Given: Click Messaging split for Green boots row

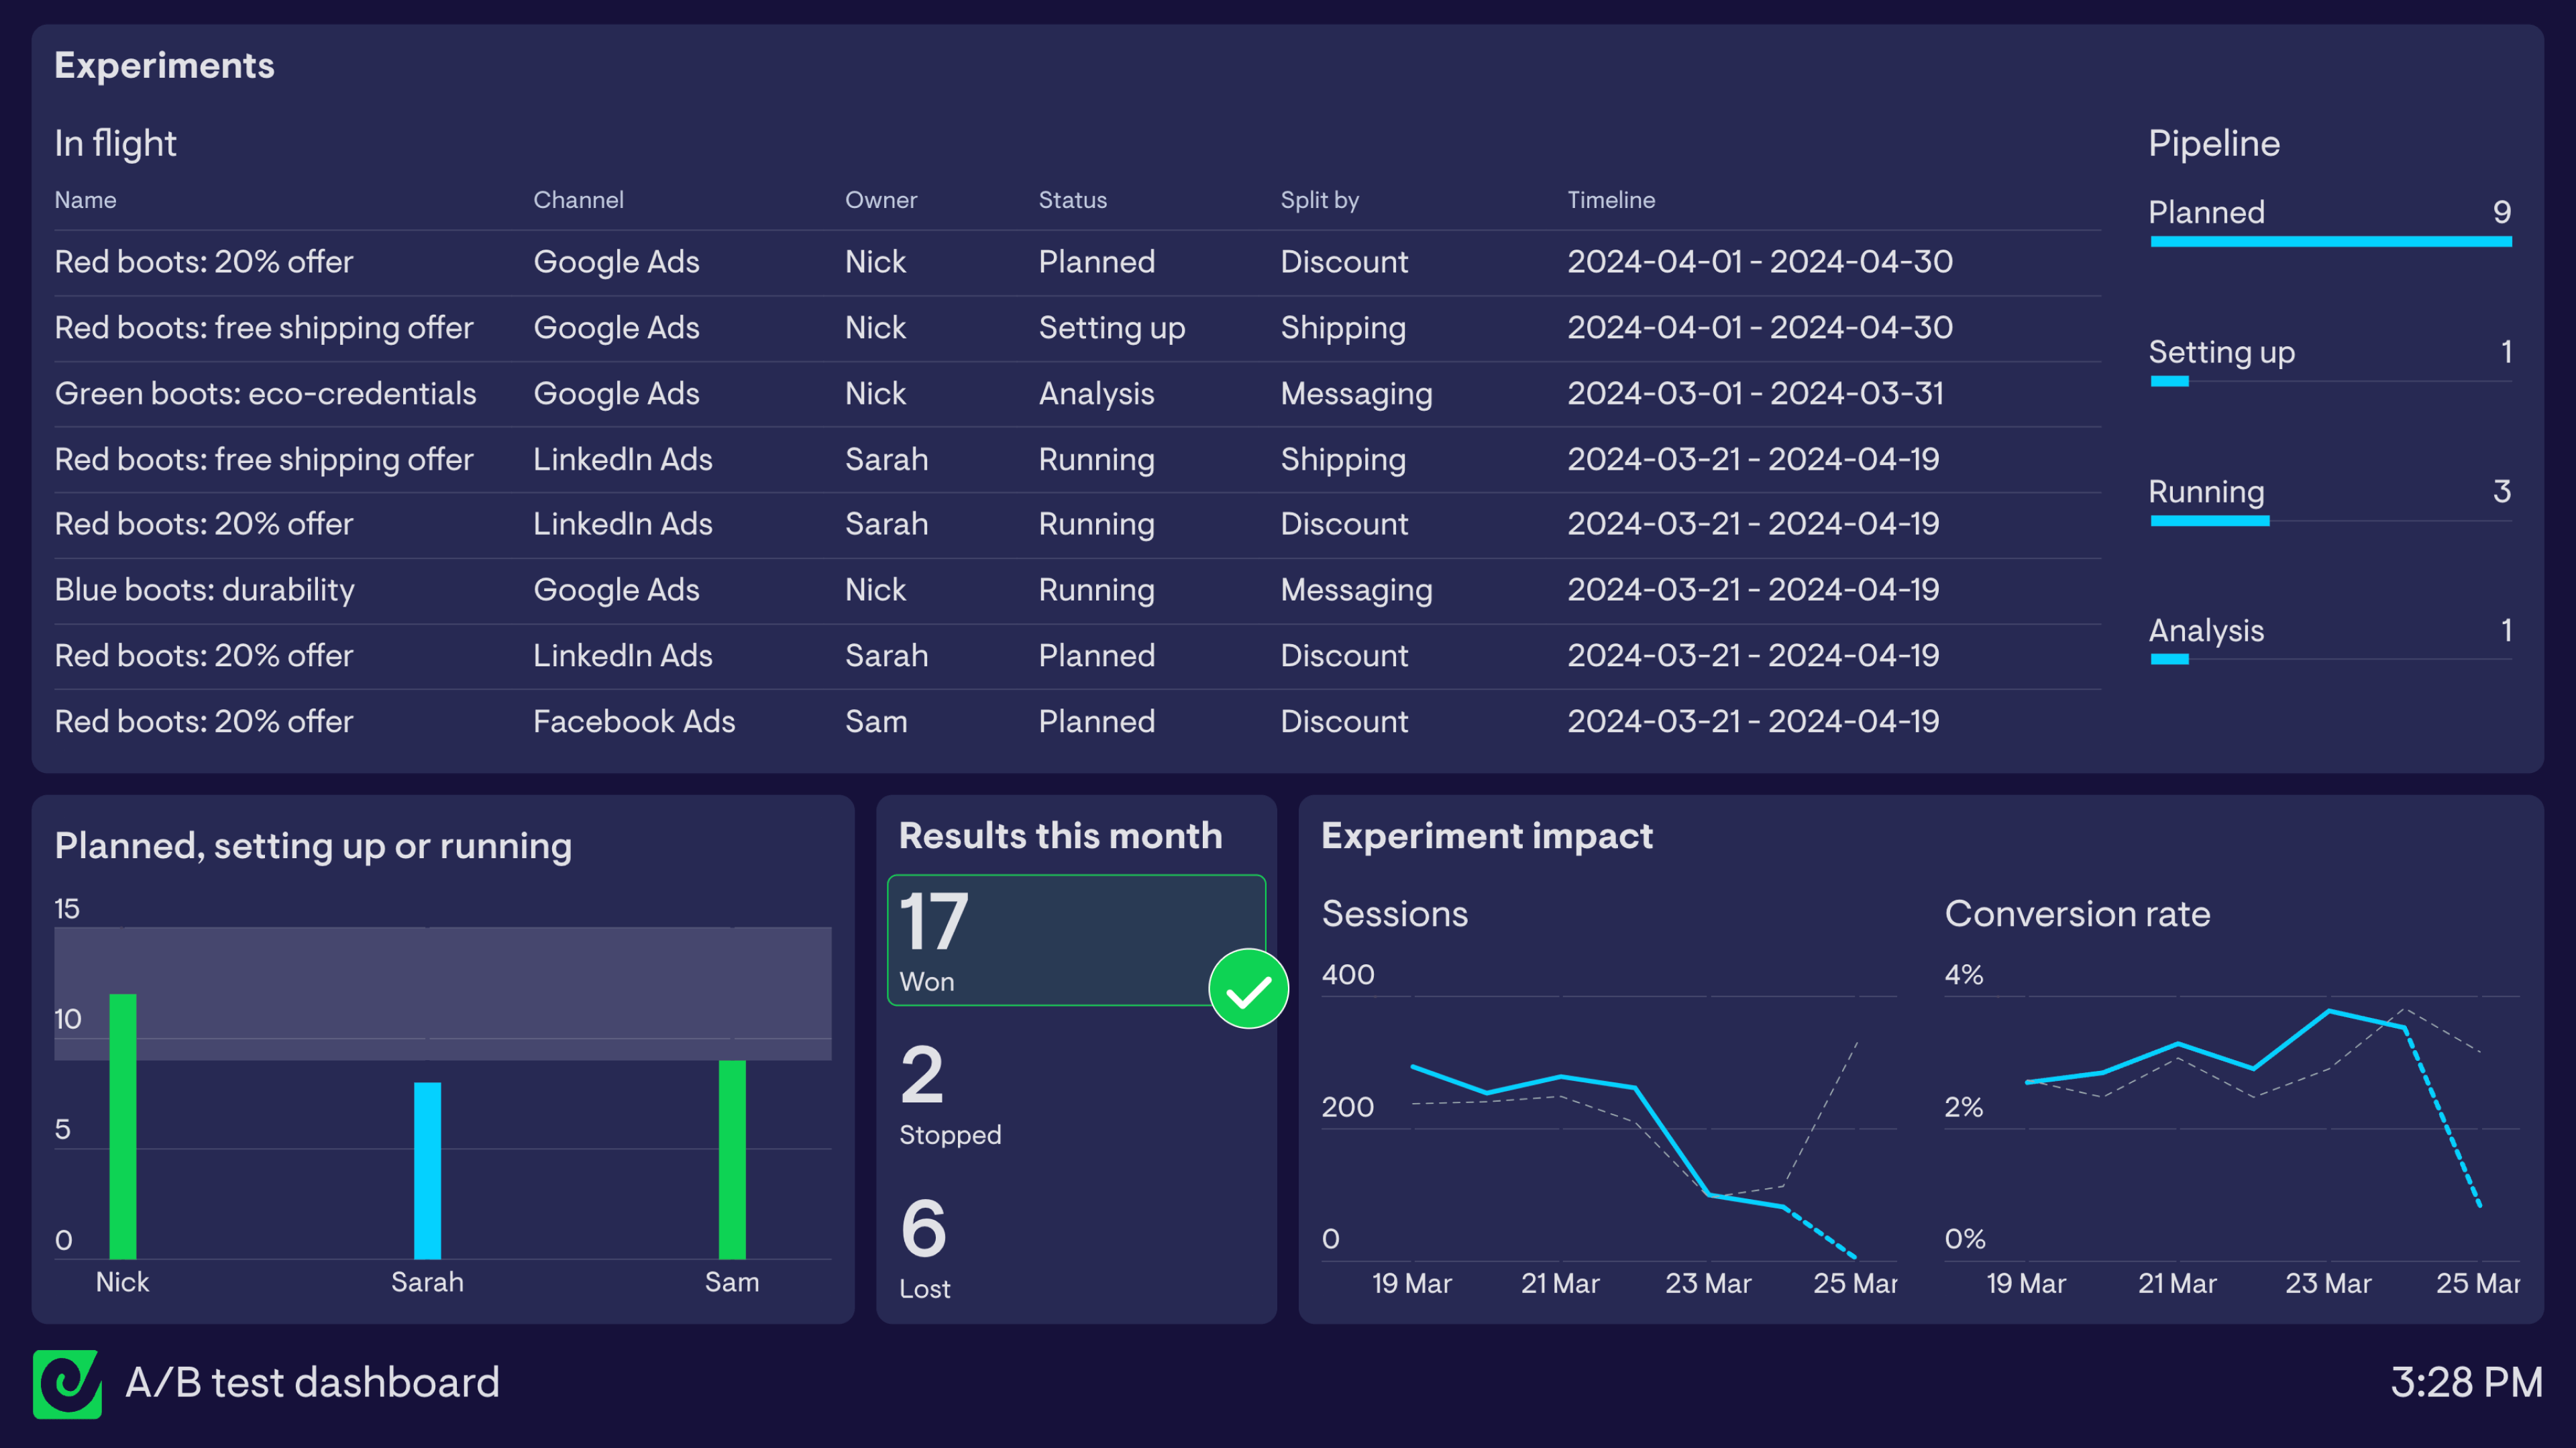Looking at the screenshot, I should (1356, 394).
